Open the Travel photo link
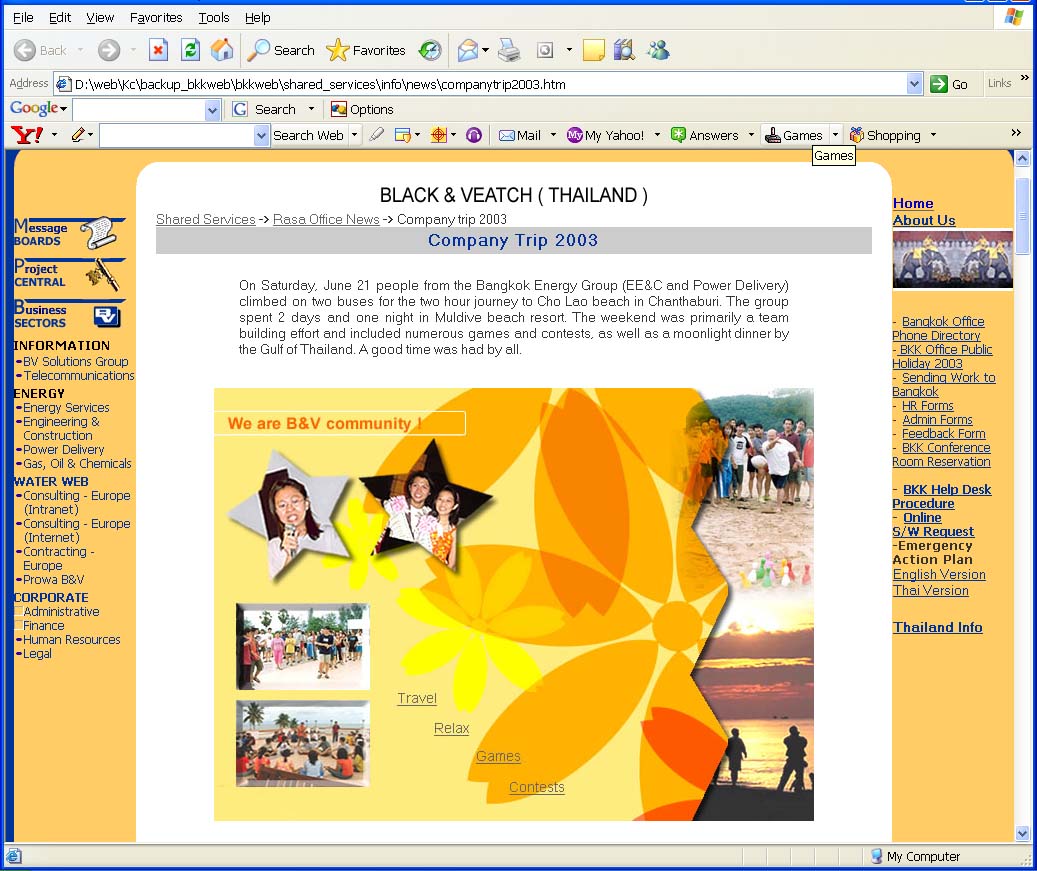The image size is (1037, 871). point(417,698)
